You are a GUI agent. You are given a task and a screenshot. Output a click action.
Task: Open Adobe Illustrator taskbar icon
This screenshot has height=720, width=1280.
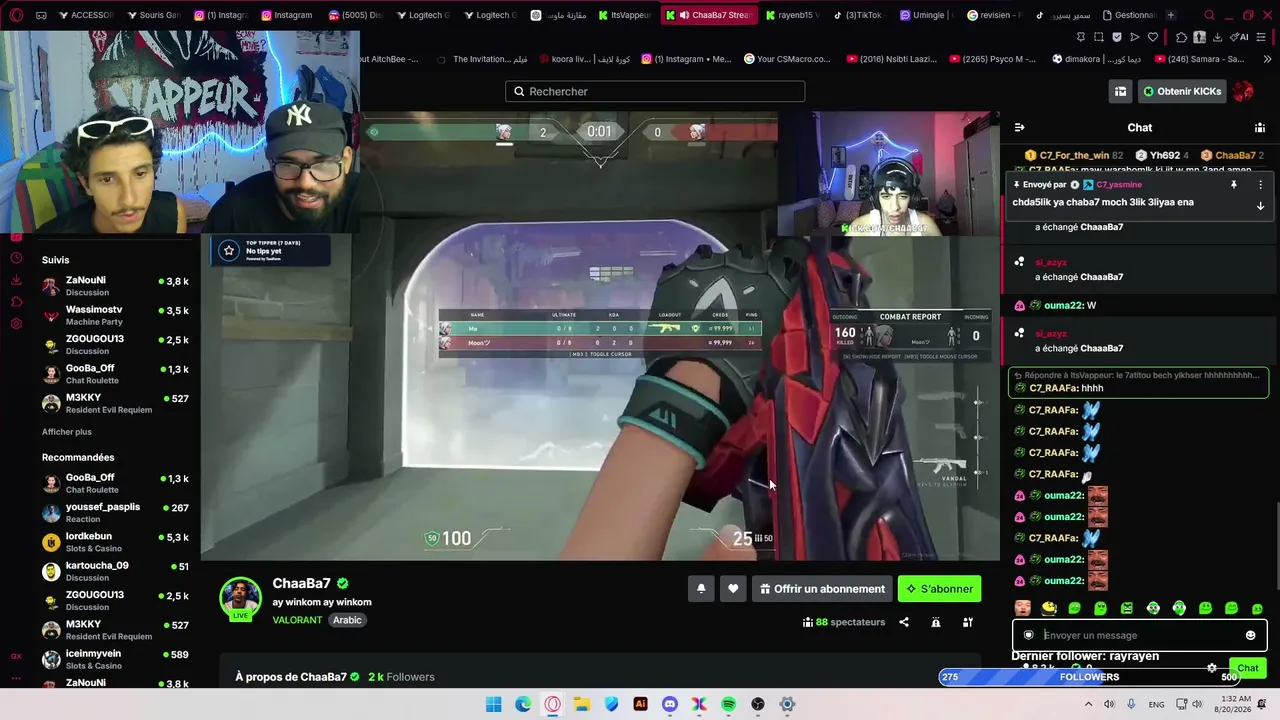[x=641, y=704]
